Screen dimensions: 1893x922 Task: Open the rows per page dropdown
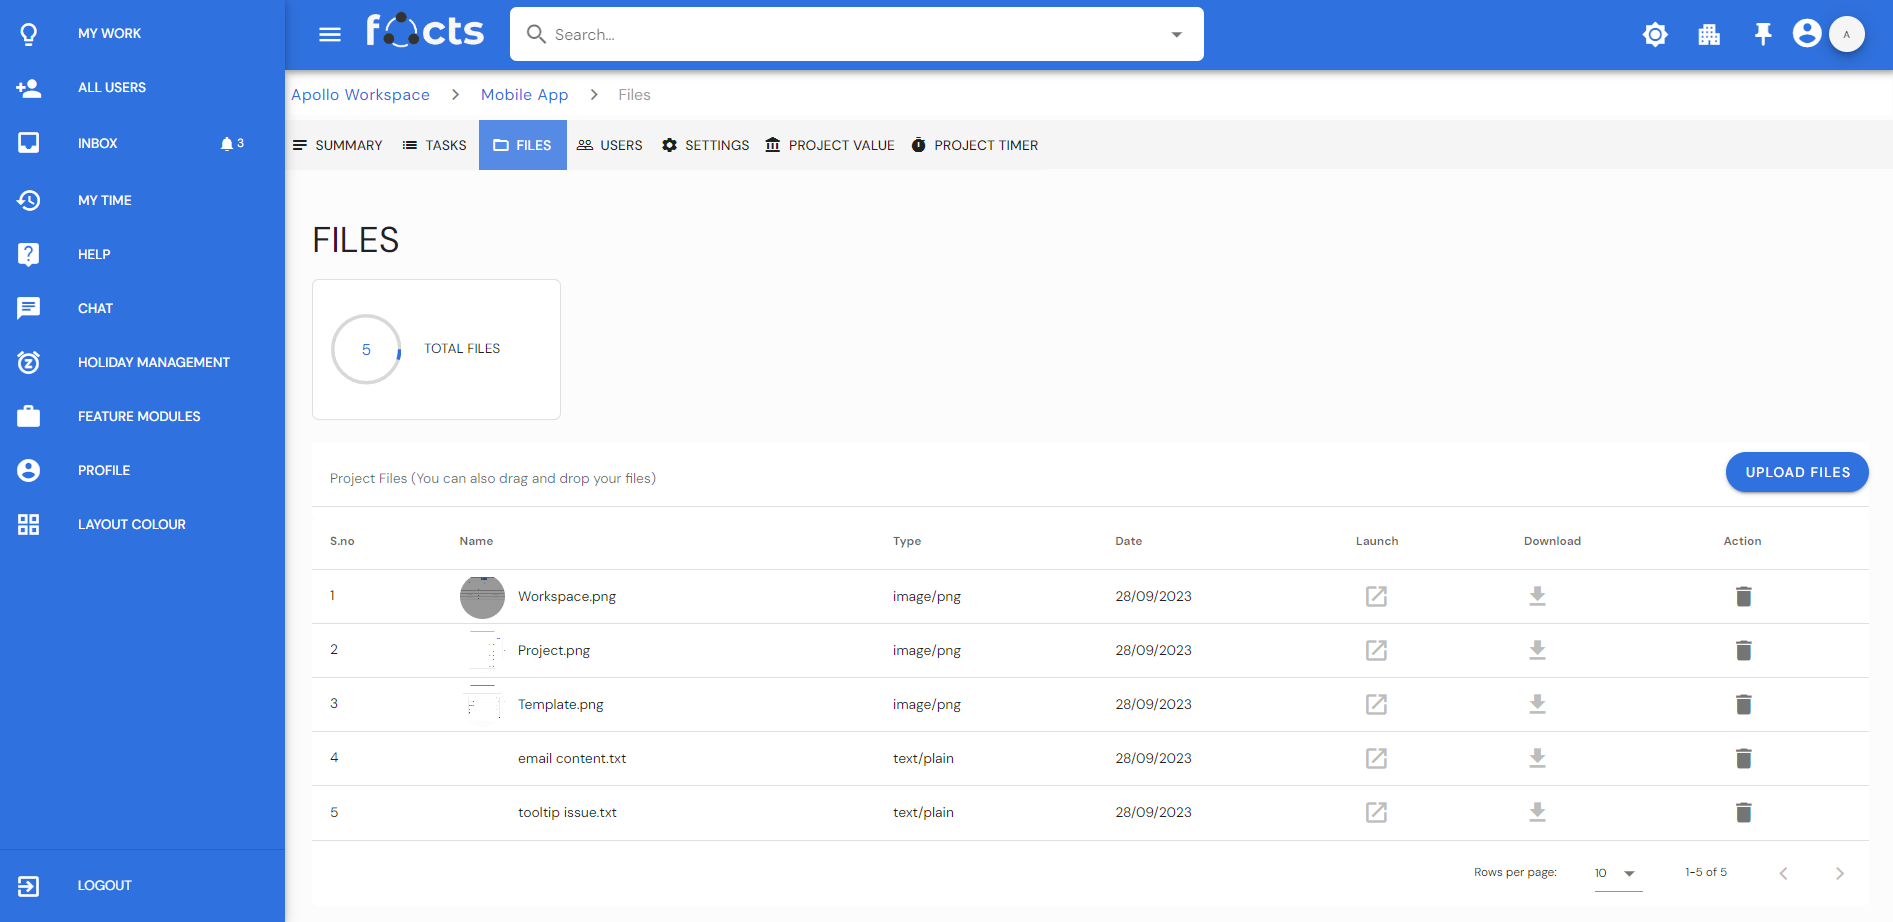(x=1617, y=873)
